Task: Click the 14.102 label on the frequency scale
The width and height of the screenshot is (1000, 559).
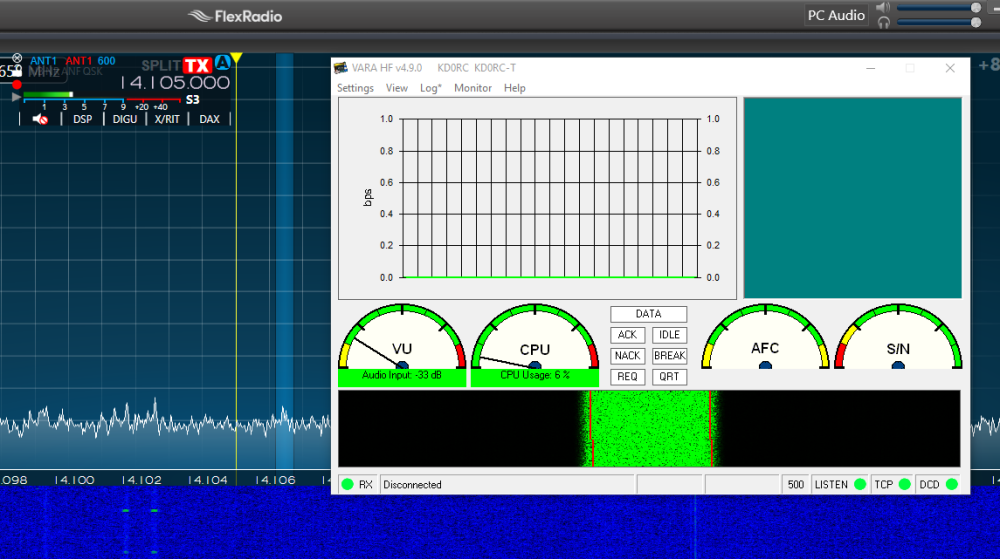Action: (x=142, y=480)
